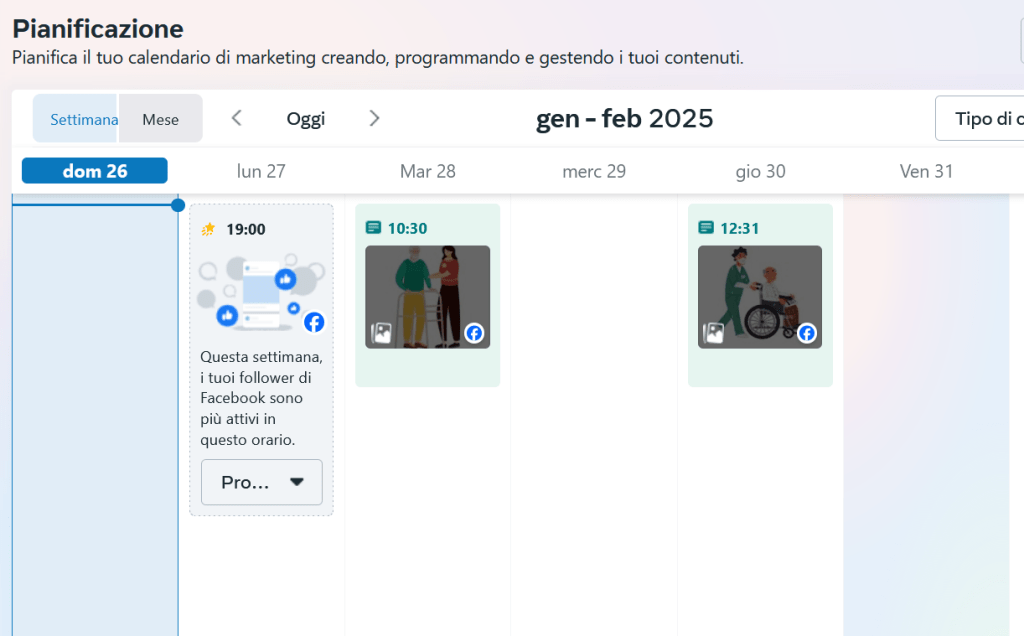
Task: Click the Facebook icon on the 10:30 post
Action: pos(474,333)
